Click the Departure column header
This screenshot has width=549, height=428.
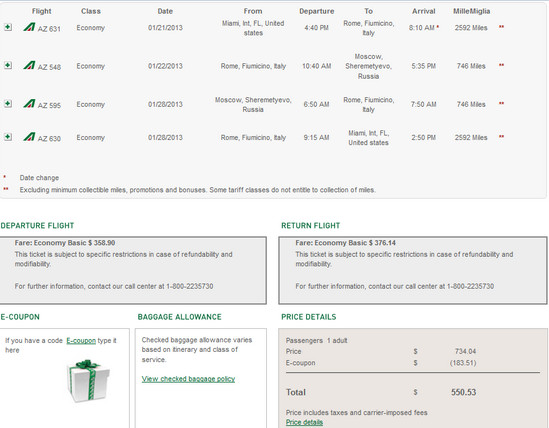point(317,11)
